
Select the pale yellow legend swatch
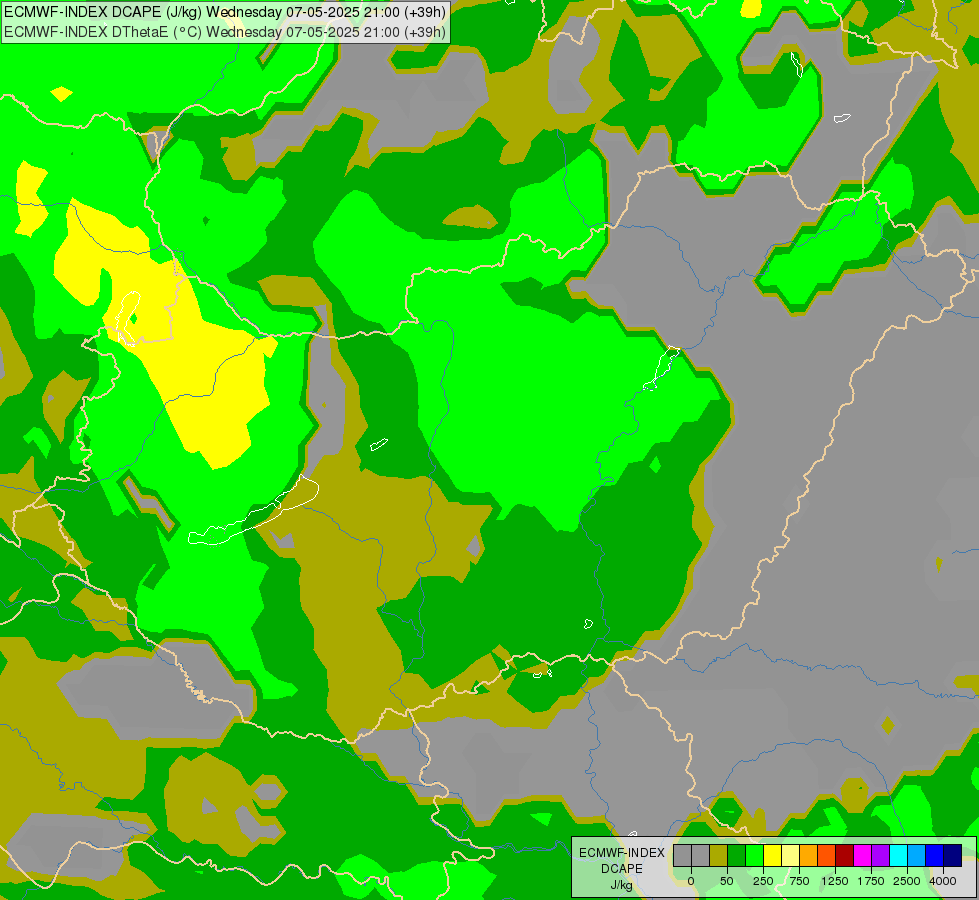coord(790,856)
